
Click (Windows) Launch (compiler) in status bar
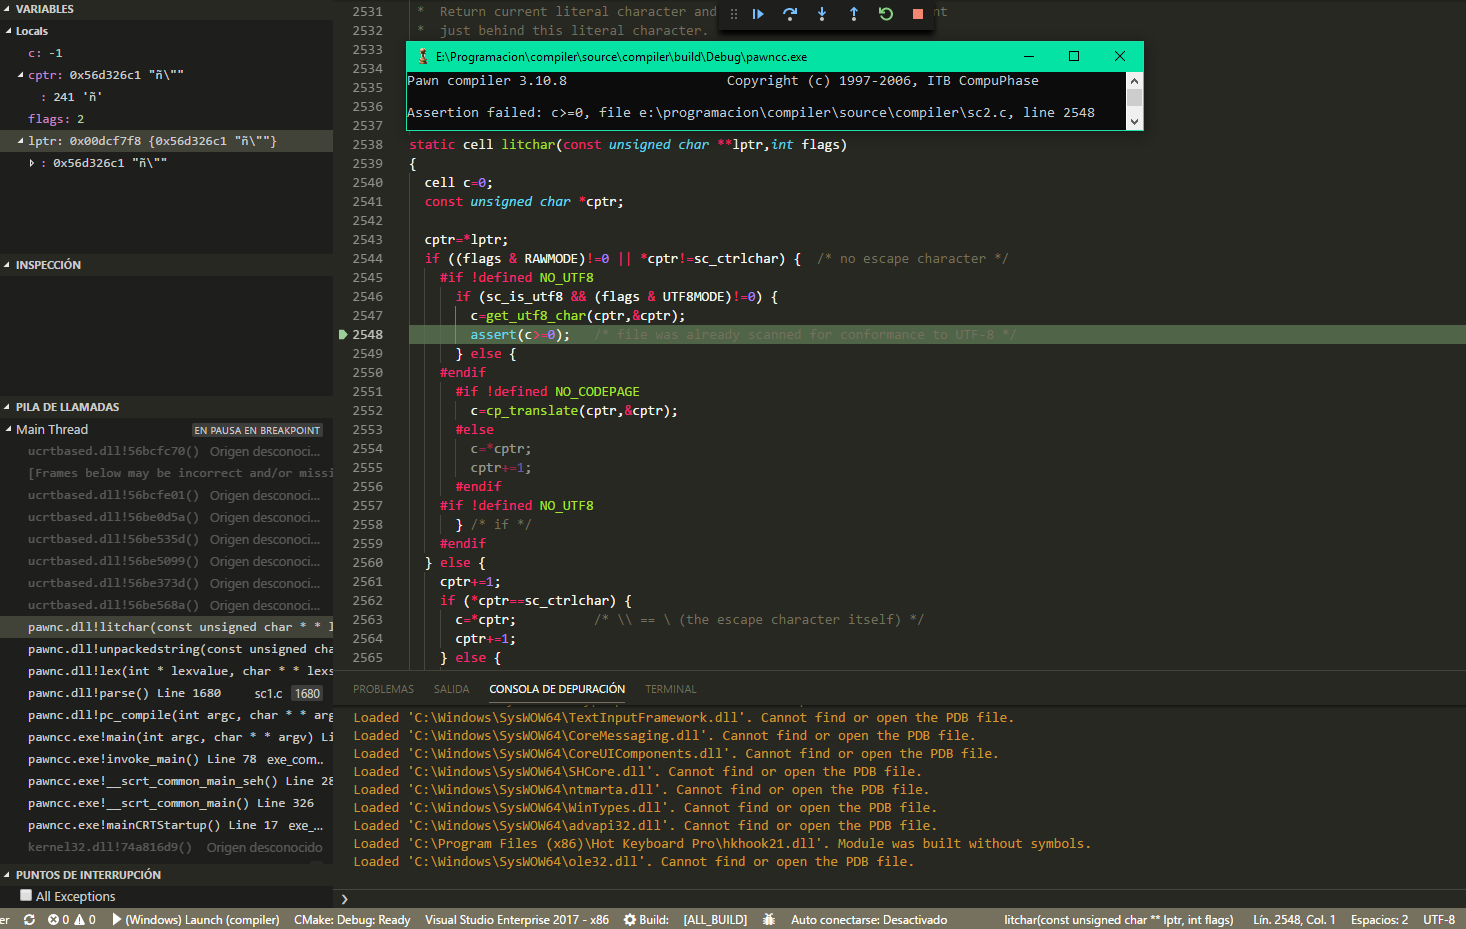[196, 919]
